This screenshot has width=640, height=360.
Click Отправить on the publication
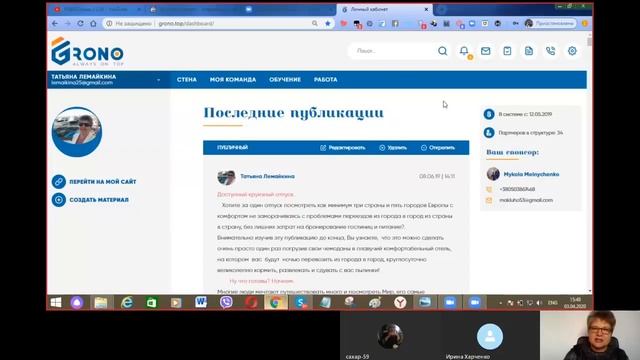(x=438, y=148)
